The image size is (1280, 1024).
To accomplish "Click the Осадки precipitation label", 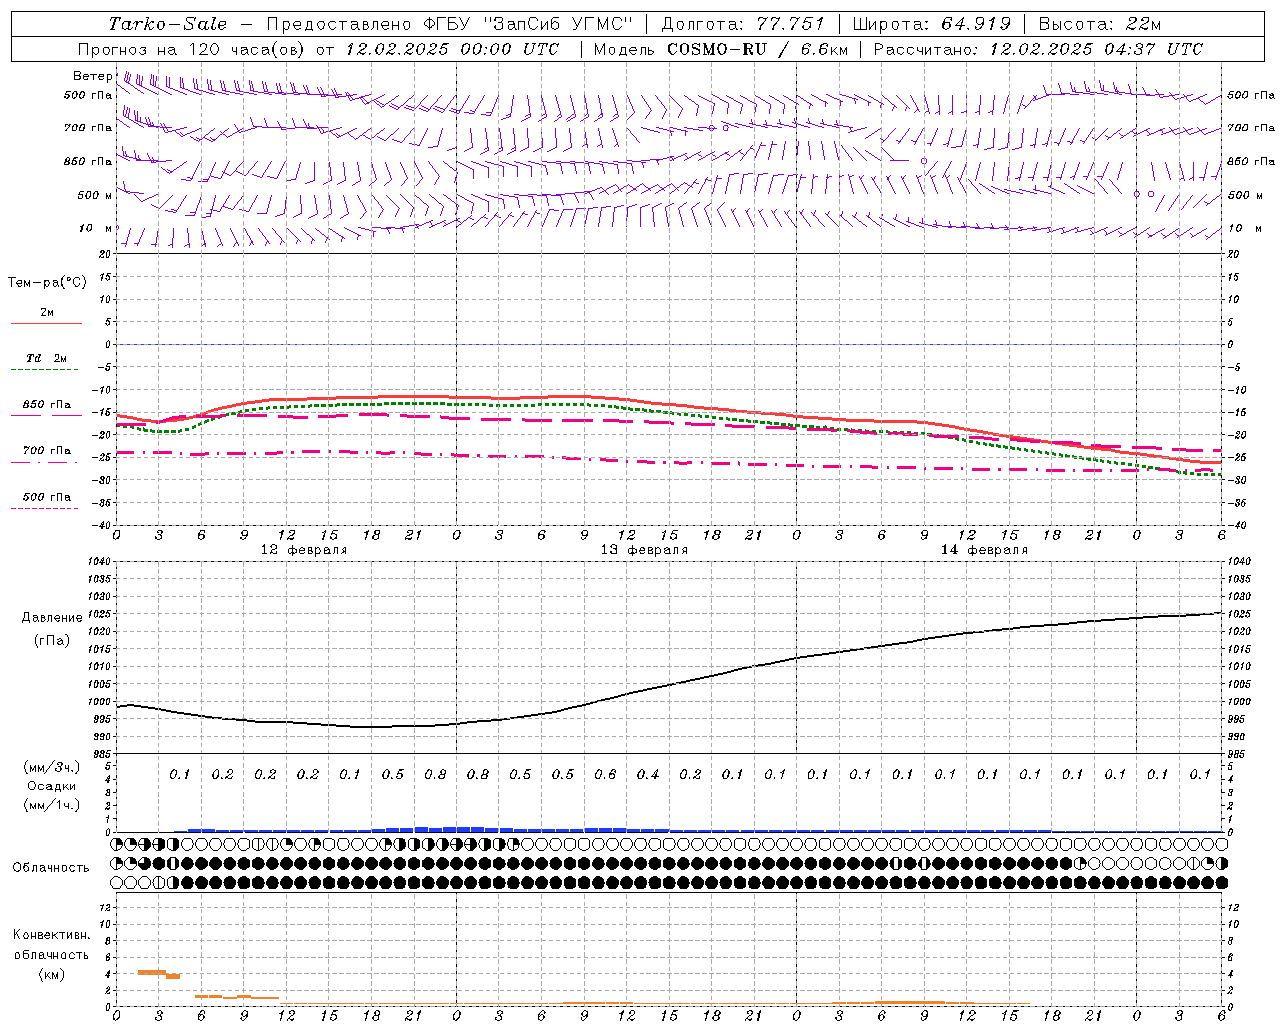I will [x=52, y=786].
